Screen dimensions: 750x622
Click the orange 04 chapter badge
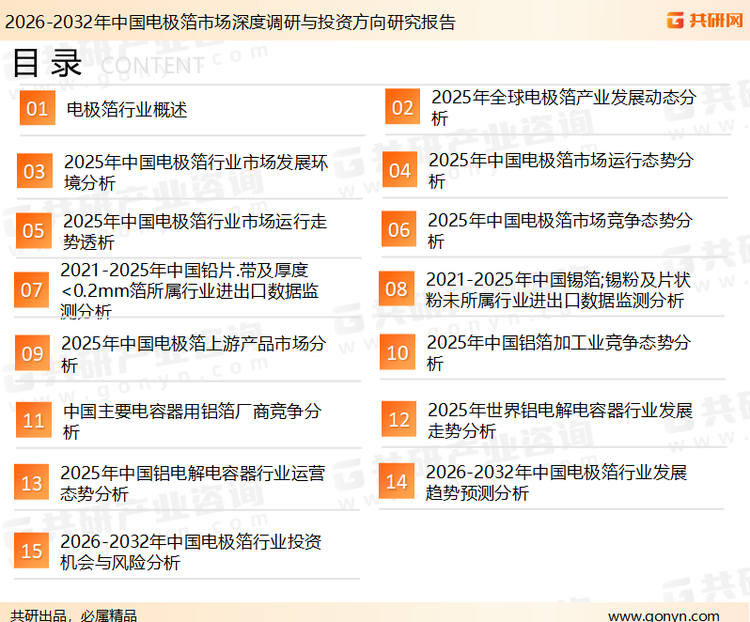pyautogui.click(x=400, y=169)
